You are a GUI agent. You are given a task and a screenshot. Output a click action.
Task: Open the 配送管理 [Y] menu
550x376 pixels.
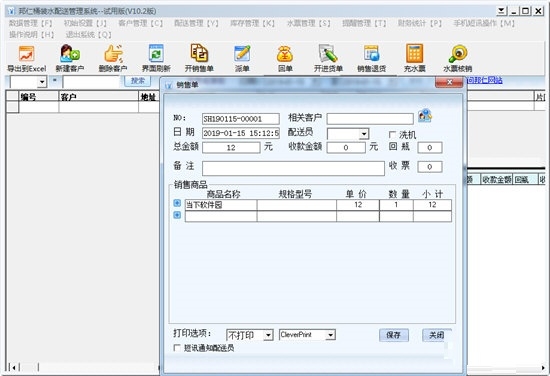pos(196,24)
